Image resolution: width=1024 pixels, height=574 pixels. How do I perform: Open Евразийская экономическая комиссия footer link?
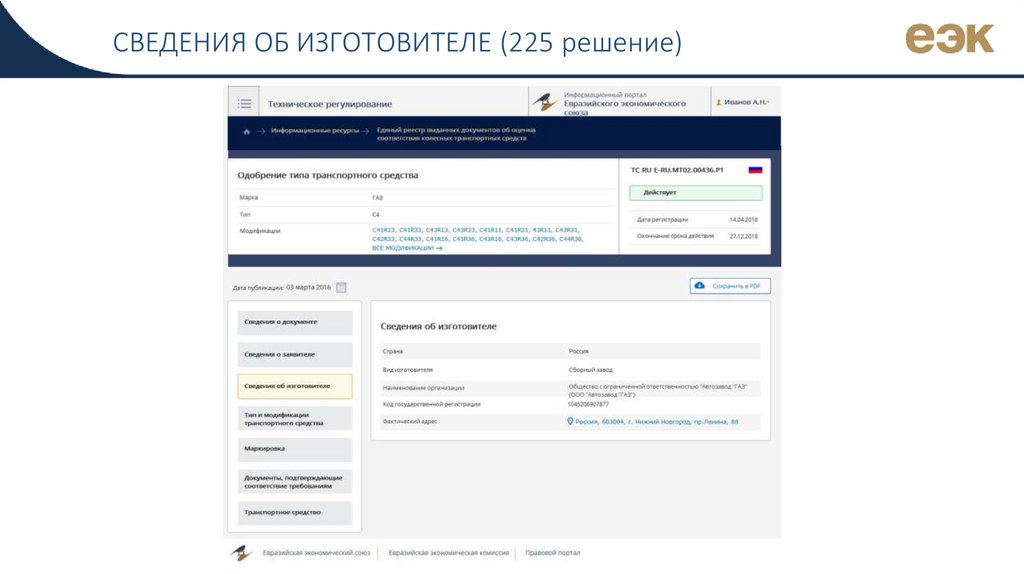click(x=448, y=553)
